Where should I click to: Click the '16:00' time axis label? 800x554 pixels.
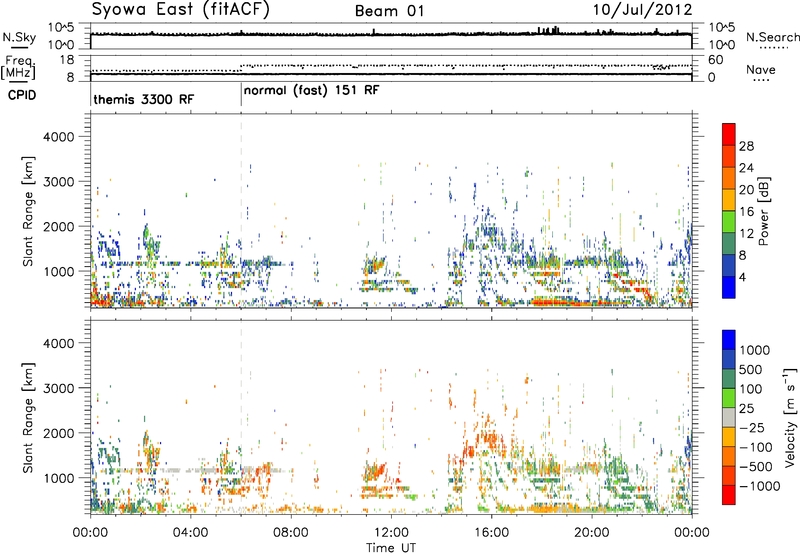[492, 533]
